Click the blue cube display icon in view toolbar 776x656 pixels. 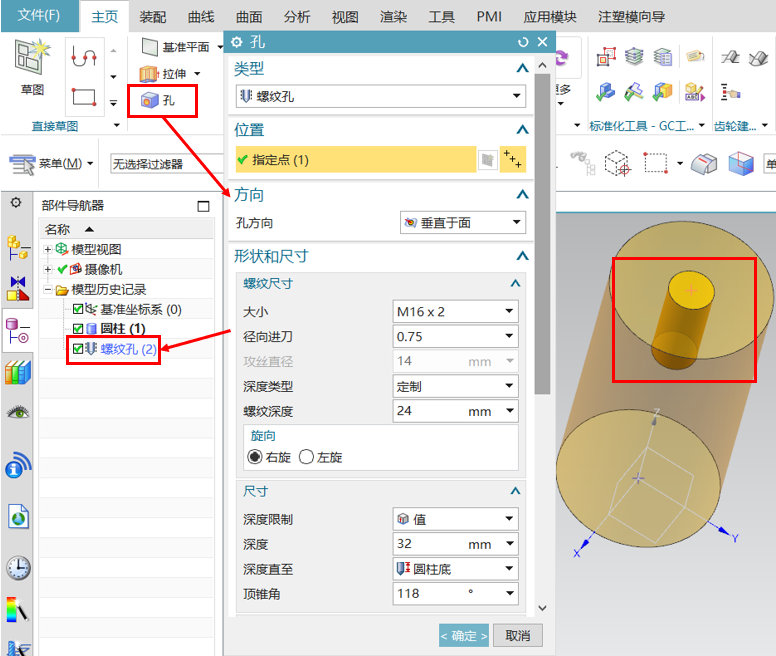741,163
